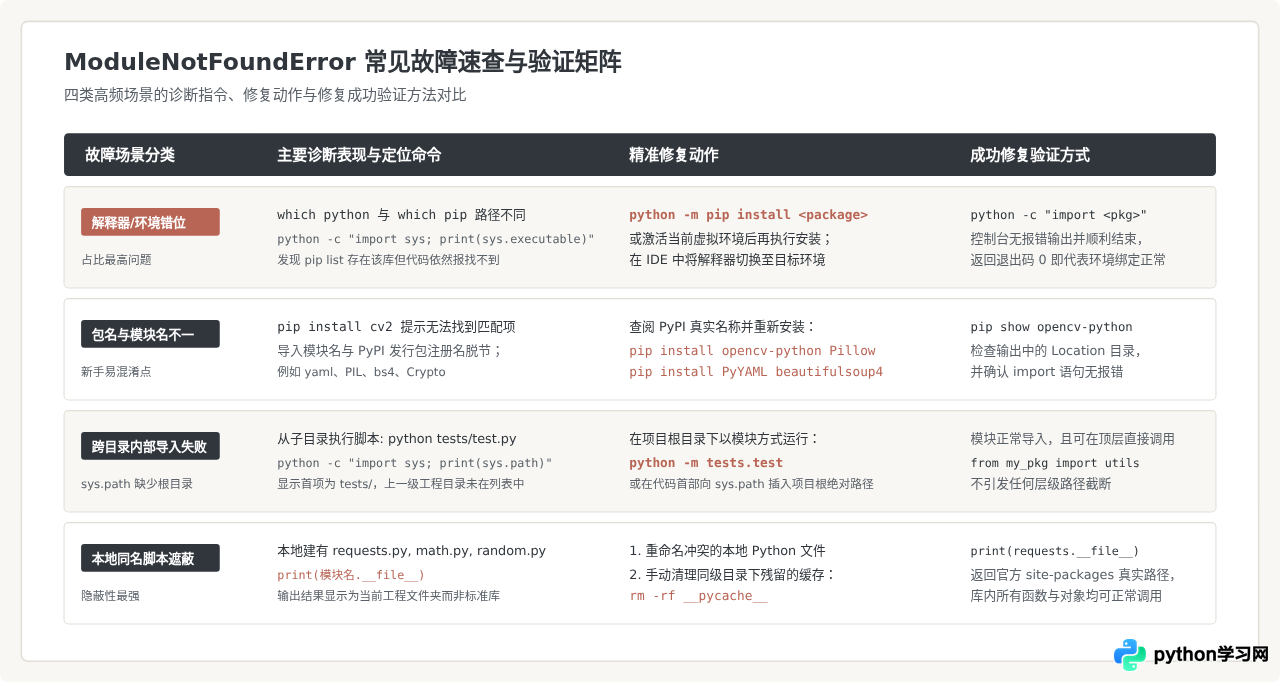Click '输出结果显示为当前工程文件夹而非标准库'
Screen dimensions: 1280x683
click(x=388, y=596)
